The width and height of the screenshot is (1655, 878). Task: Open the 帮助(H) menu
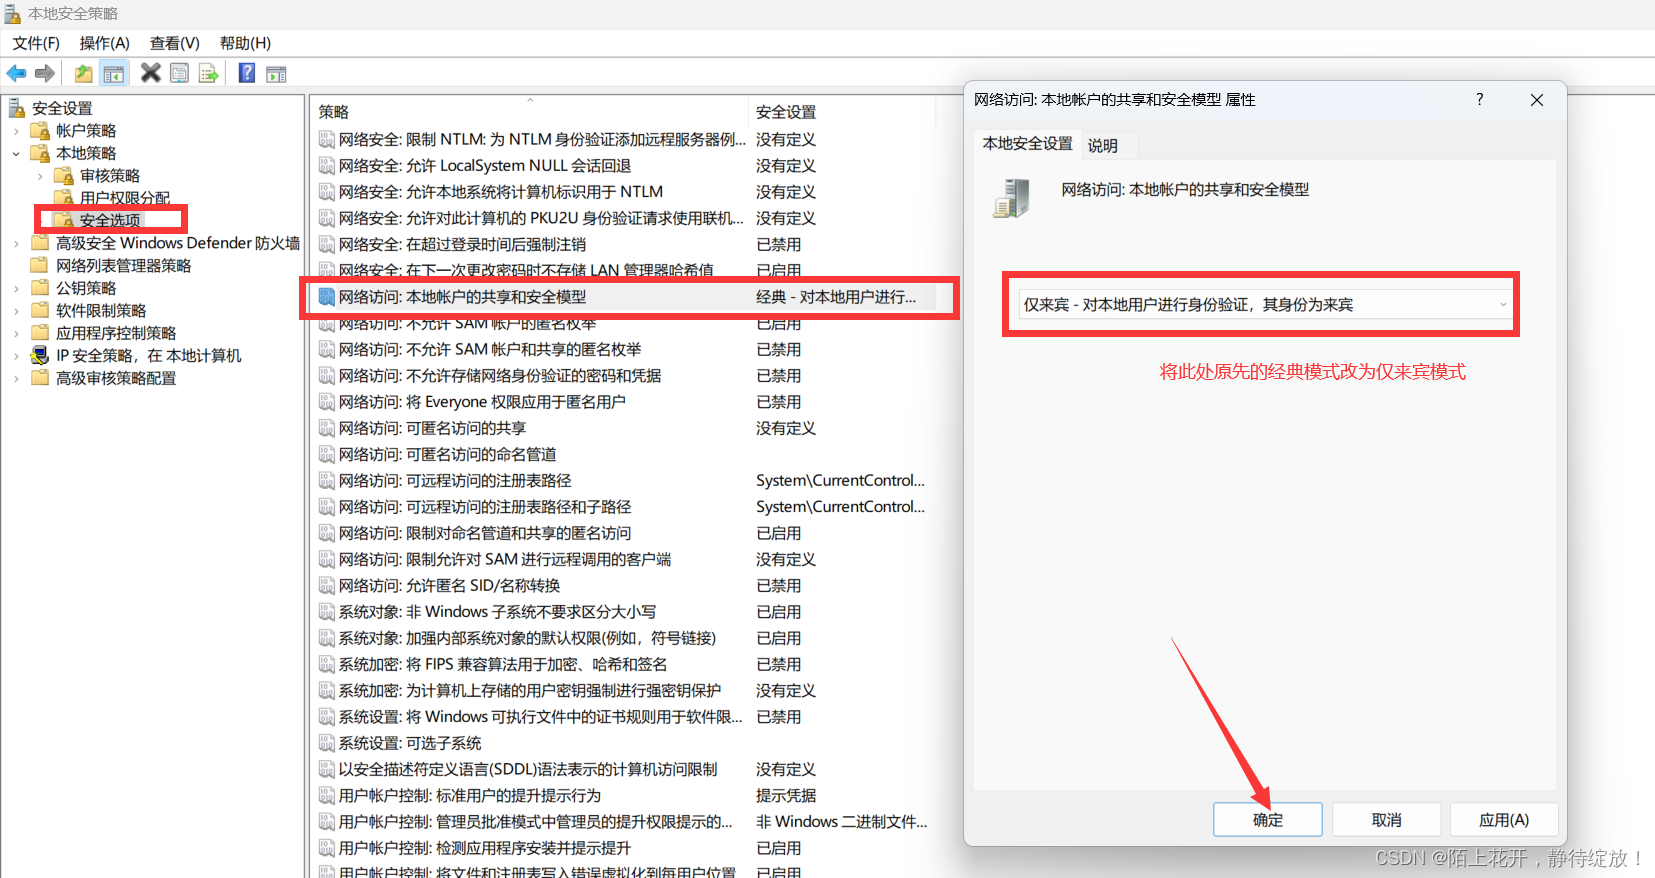tap(246, 43)
